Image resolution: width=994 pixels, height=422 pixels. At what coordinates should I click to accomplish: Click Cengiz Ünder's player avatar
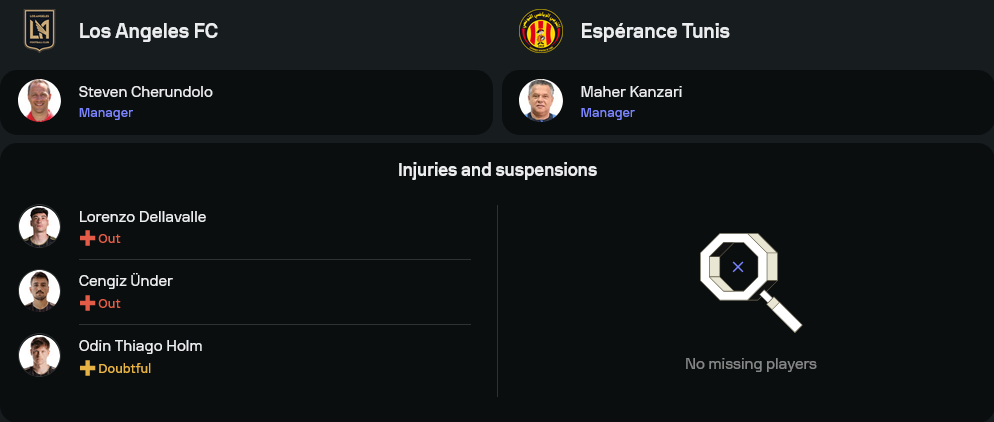coord(40,291)
